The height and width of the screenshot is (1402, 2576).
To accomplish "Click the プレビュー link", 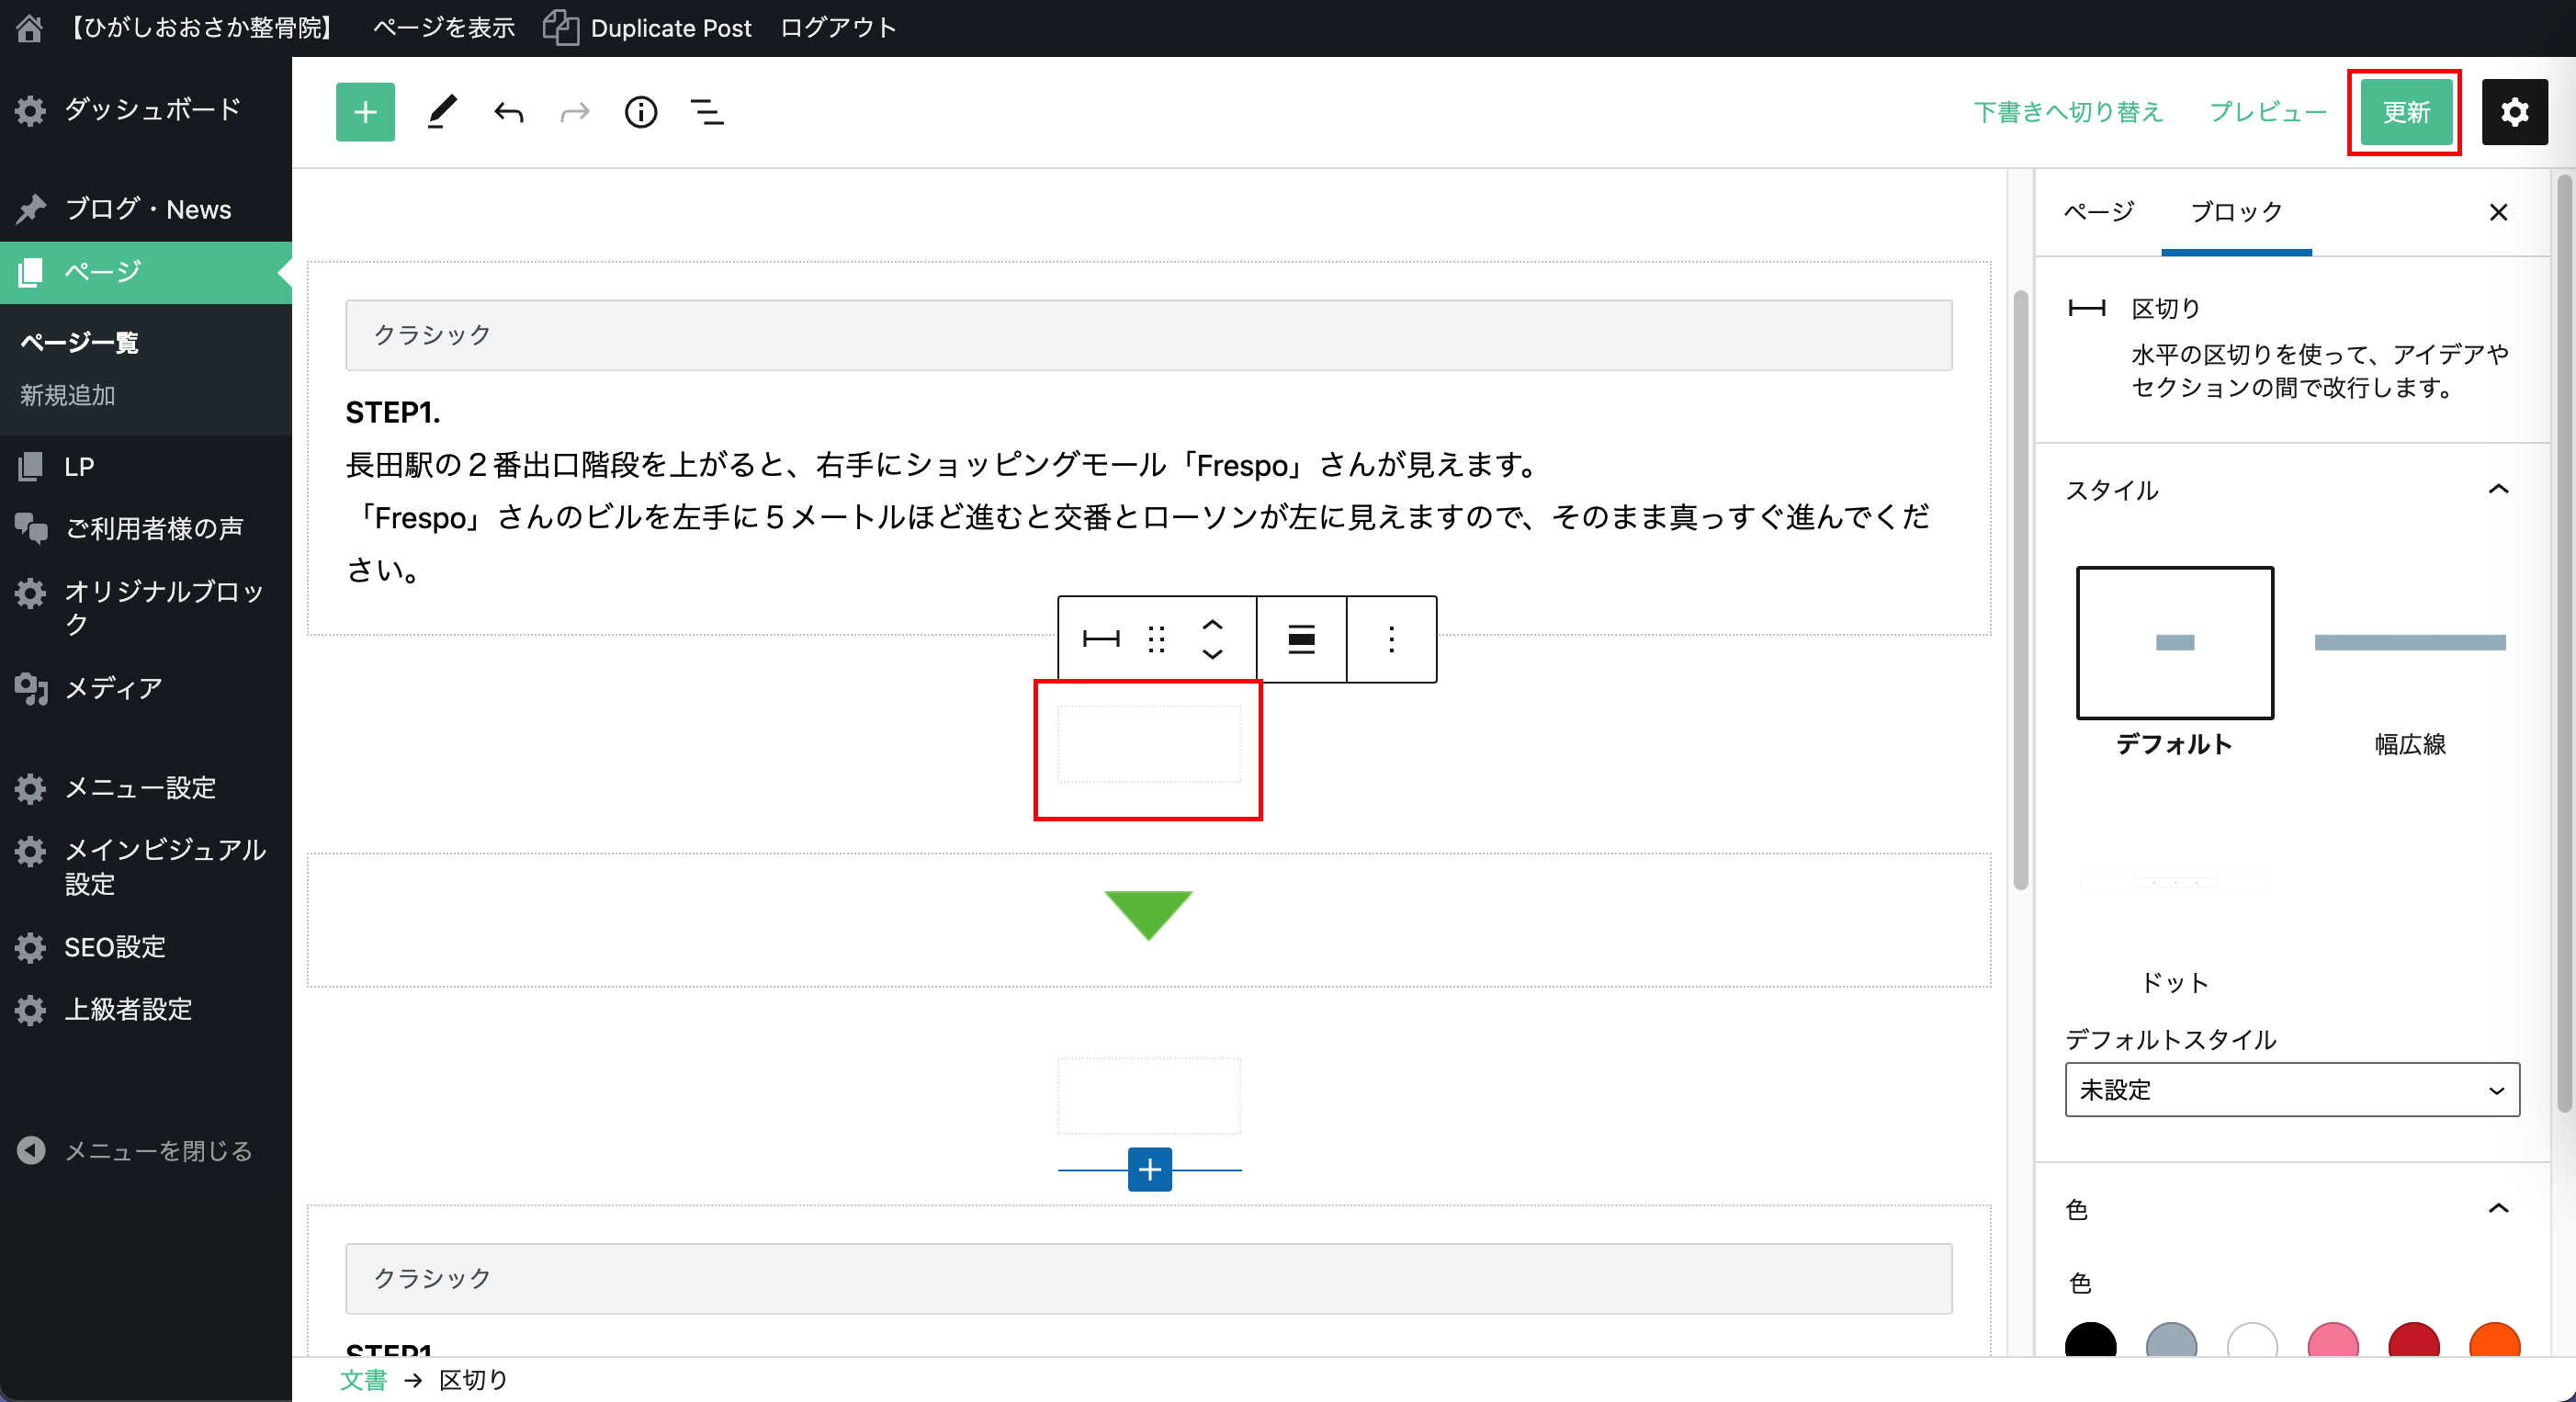I will pos(2267,112).
